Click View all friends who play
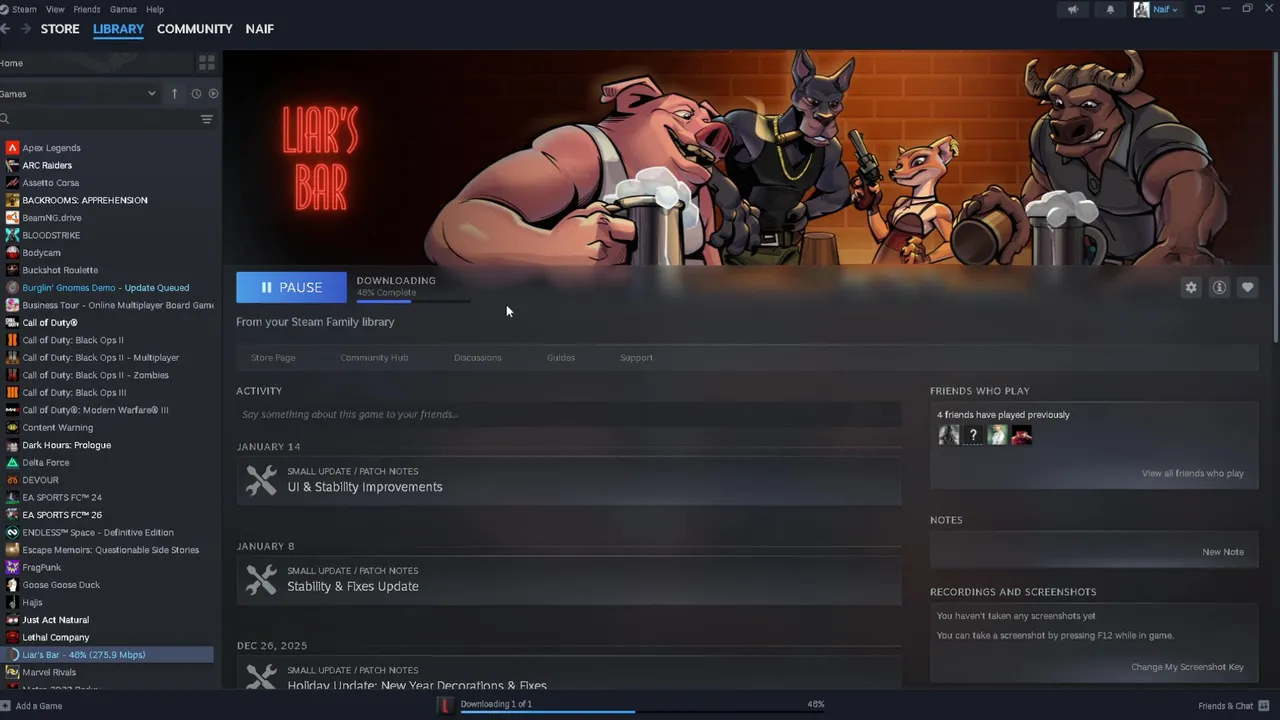 pyautogui.click(x=1193, y=473)
